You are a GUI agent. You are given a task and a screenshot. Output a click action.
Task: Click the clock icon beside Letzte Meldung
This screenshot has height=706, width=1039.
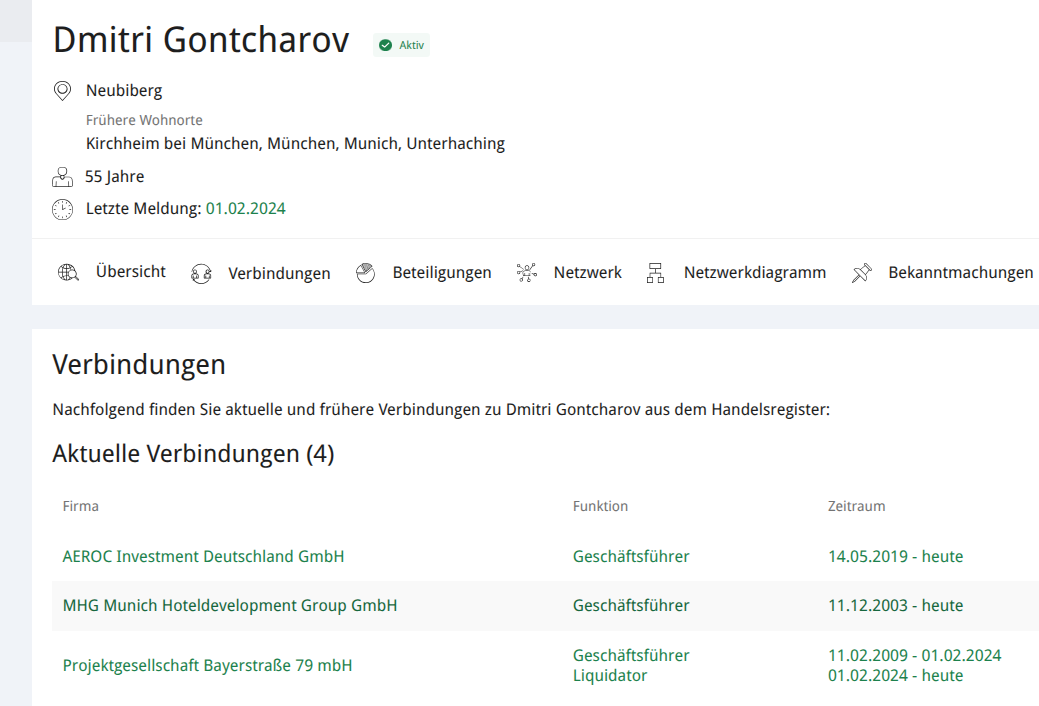[62, 209]
